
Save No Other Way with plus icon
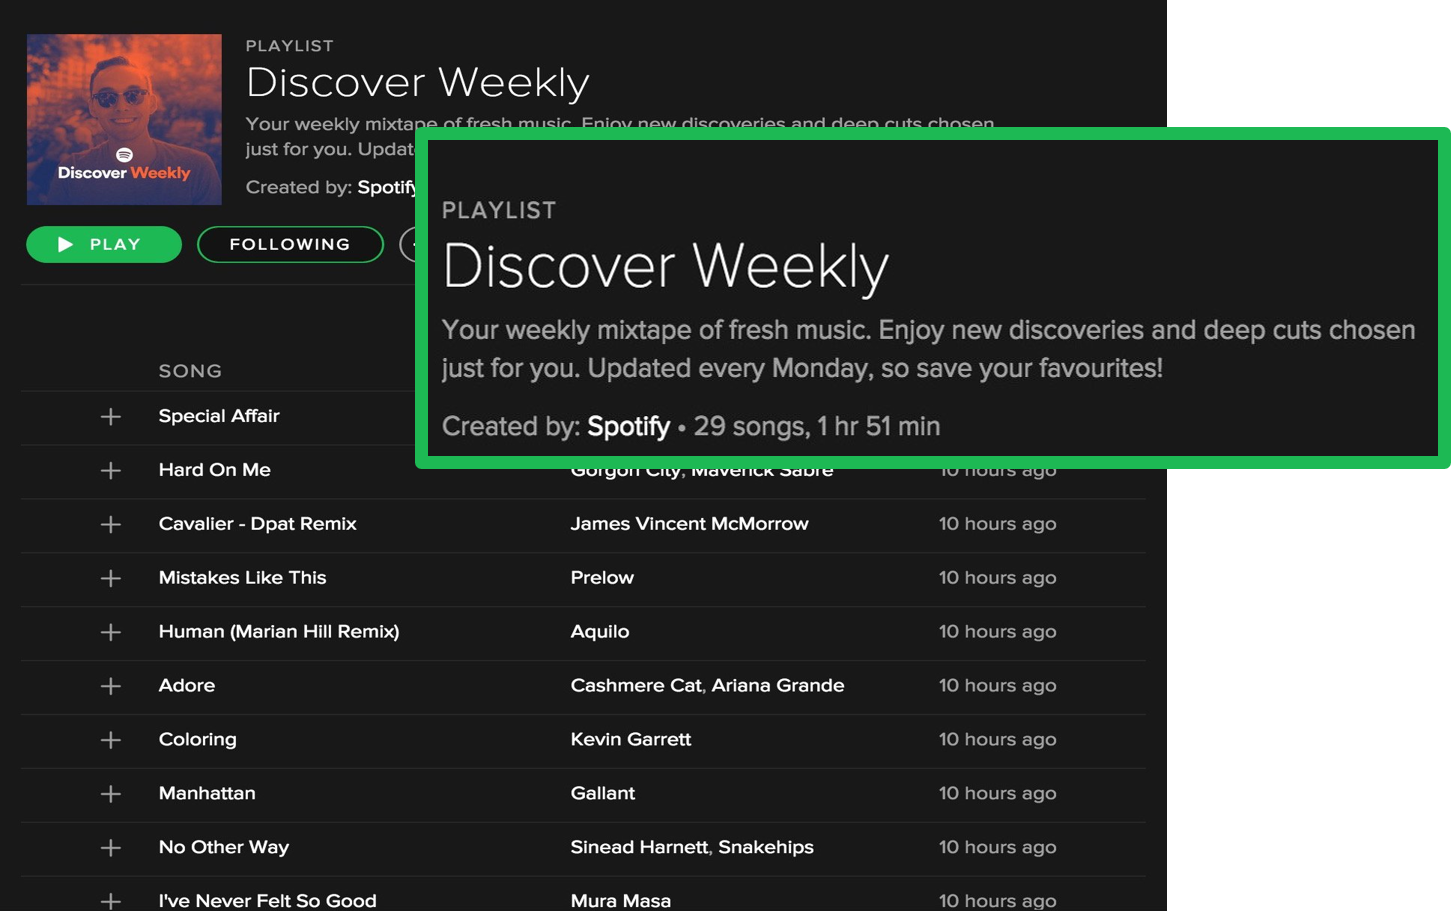click(x=111, y=849)
